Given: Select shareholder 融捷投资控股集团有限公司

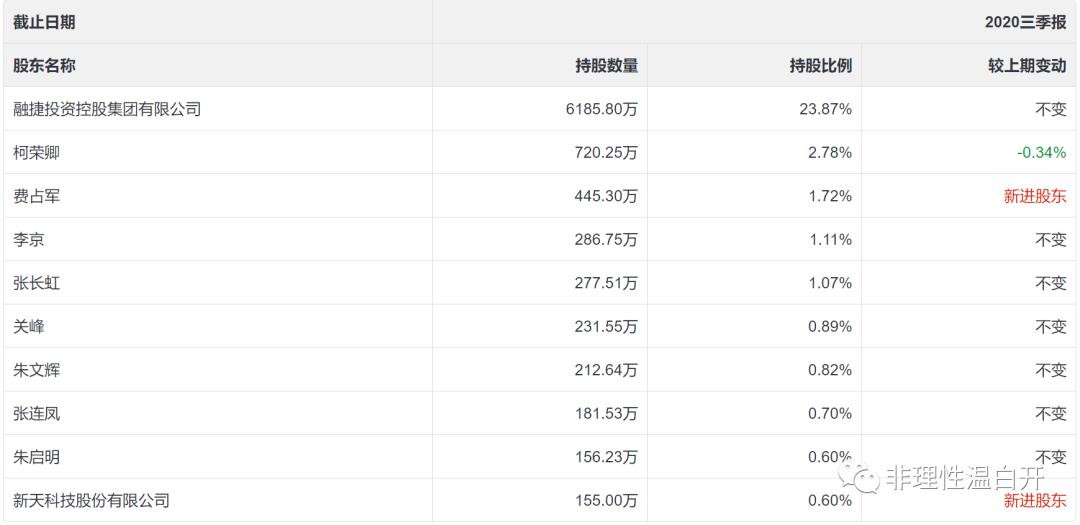Looking at the screenshot, I should tap(107, 109).
